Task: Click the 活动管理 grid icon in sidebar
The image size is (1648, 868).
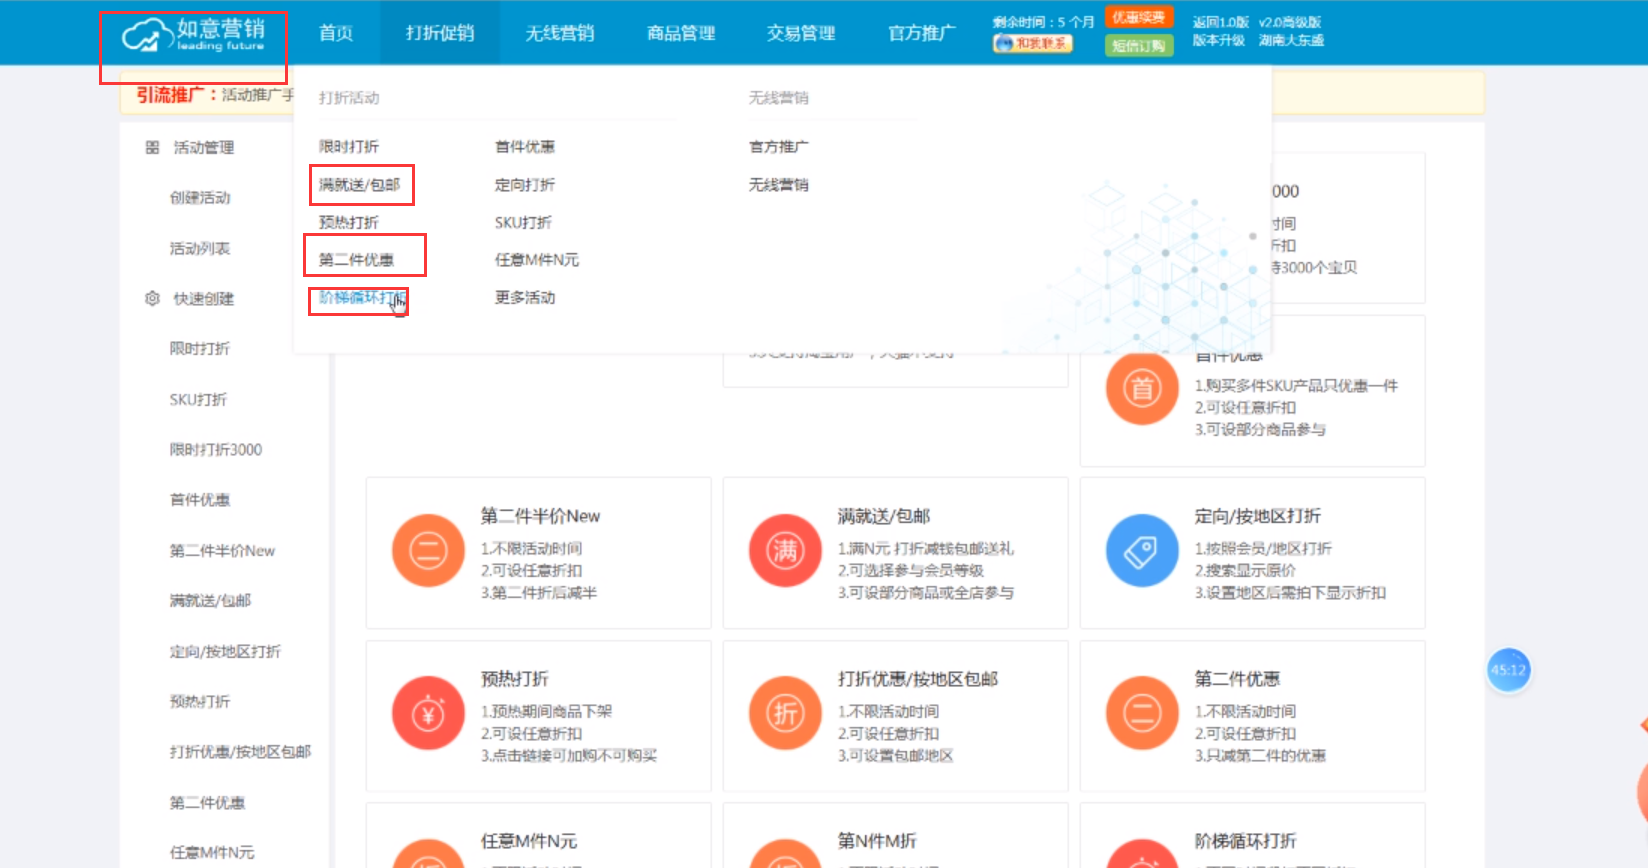Action: [x=152, y=148]
